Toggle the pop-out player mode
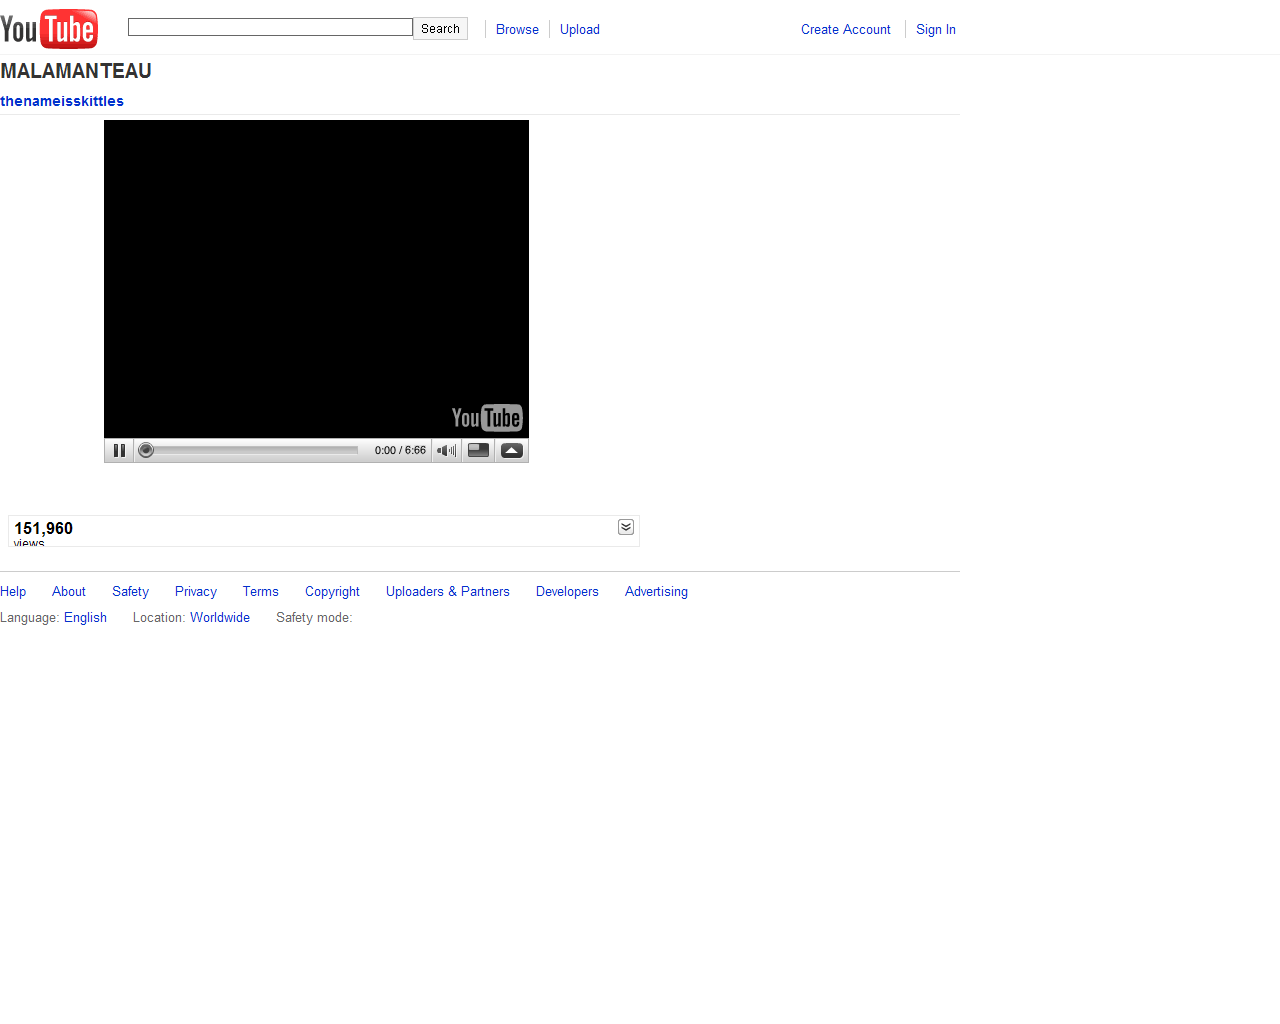Image resolution: width=1280 pixels, height=1024 pixels. (x=478, y=450)
